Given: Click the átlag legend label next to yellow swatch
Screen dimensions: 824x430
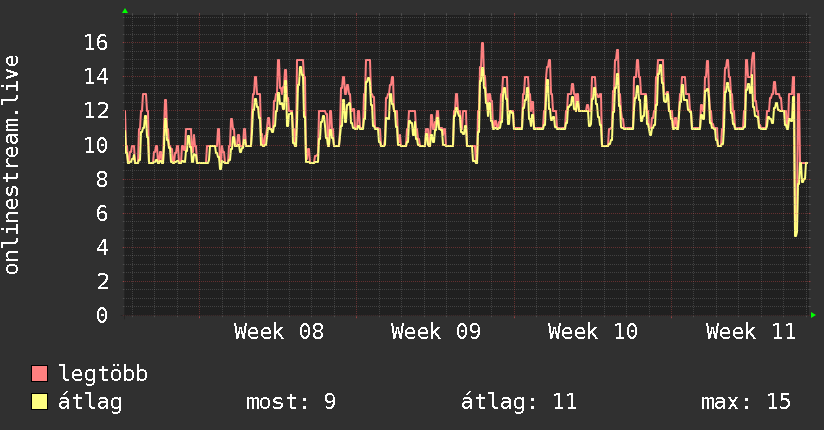Looking at the screenshot, I should point(90,402).
